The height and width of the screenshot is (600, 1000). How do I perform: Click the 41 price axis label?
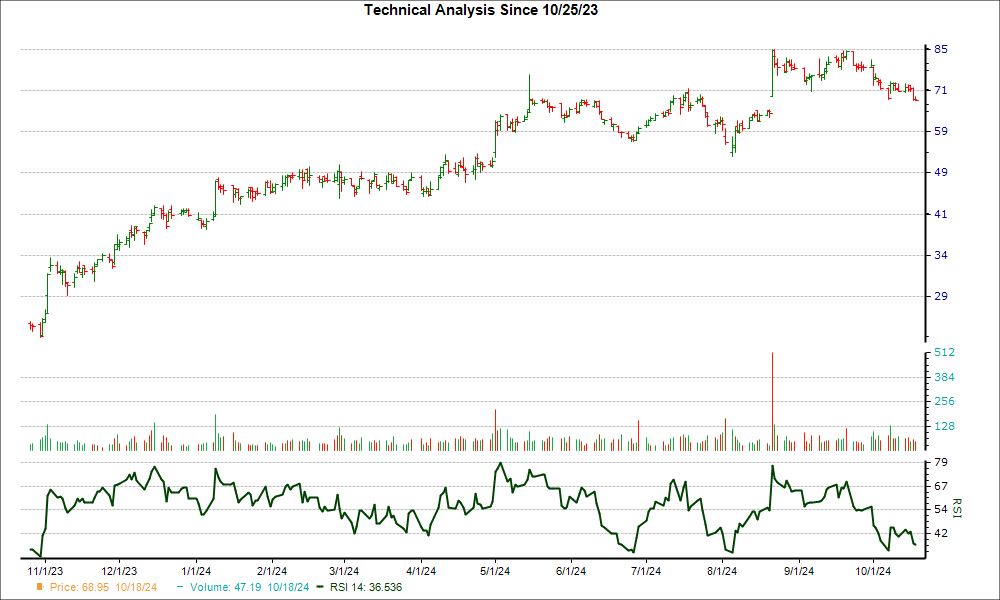pyautogui.click(x=941, y=214)
